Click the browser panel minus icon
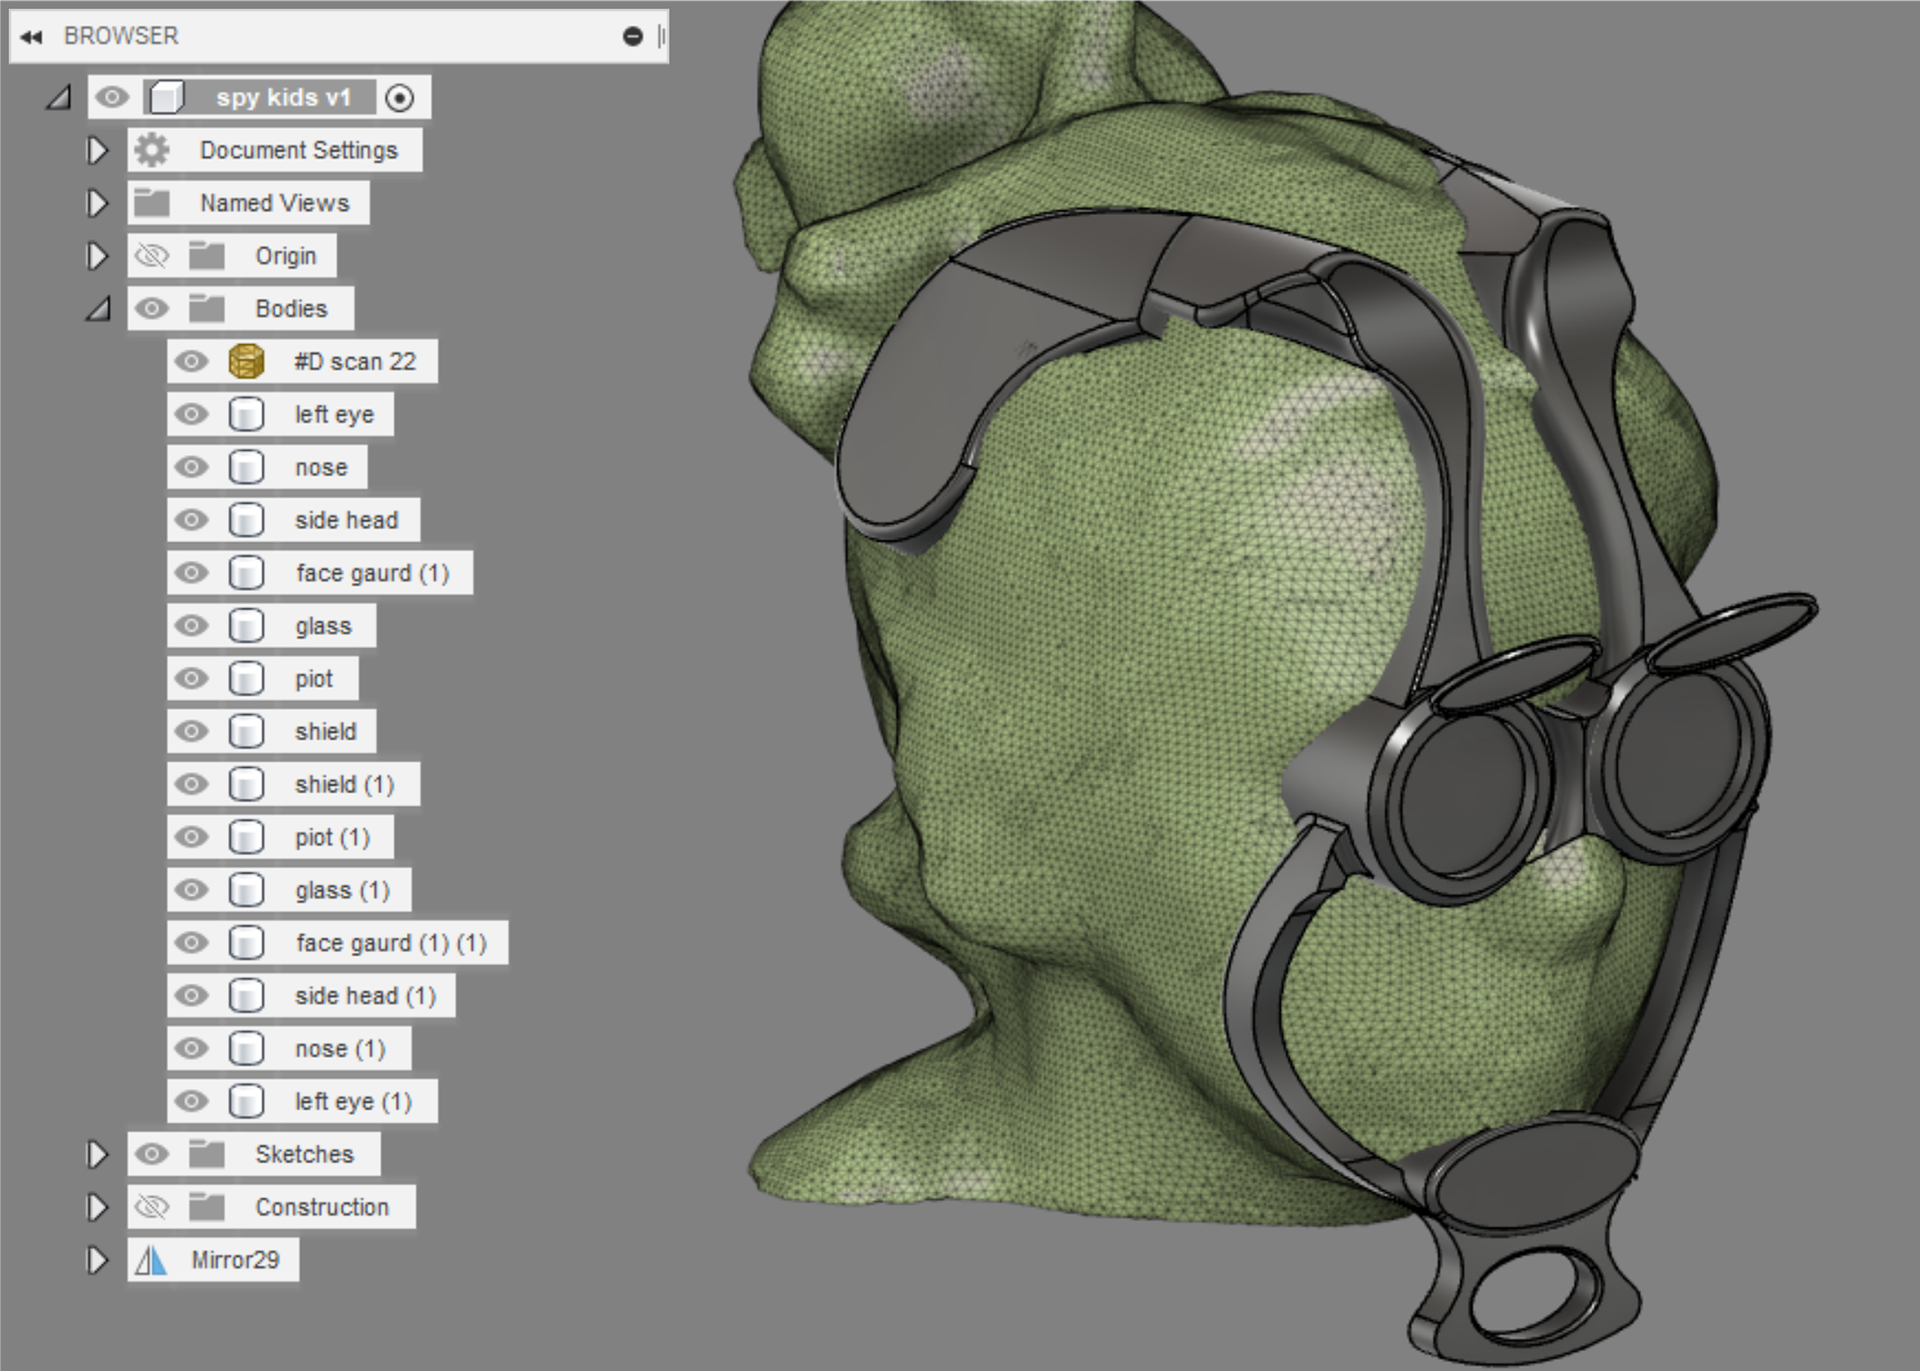 (x=632, y=37)
